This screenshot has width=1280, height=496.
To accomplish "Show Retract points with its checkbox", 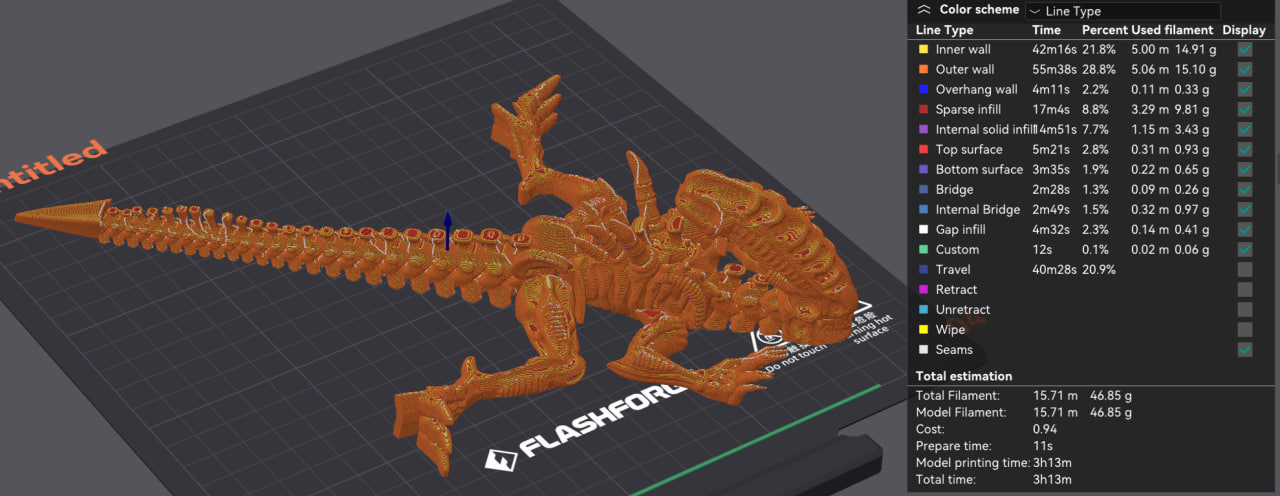I will (1245, 289).
